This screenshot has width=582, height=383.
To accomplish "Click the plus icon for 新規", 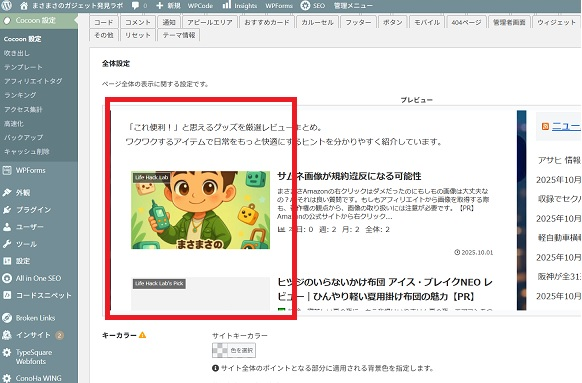I will (160, 6).
